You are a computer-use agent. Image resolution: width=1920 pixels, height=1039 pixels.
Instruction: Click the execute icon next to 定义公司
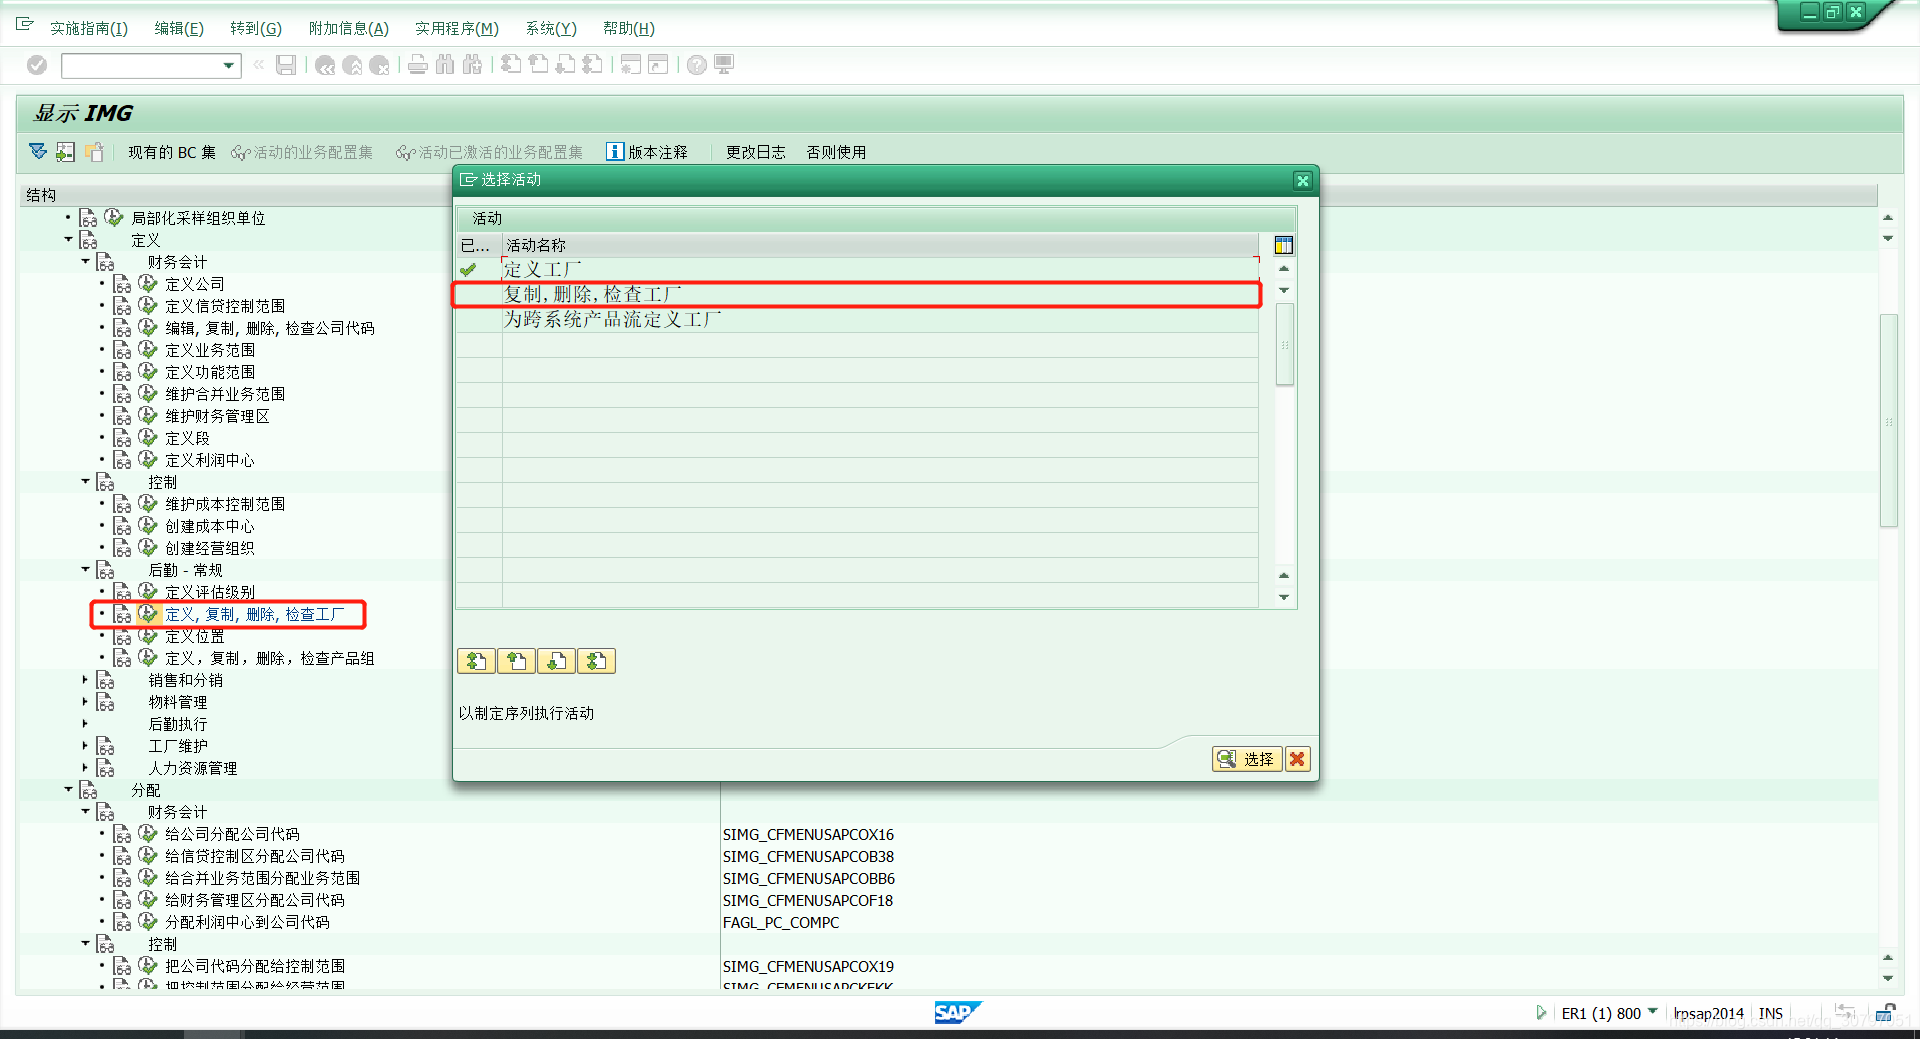click(148, 284)
